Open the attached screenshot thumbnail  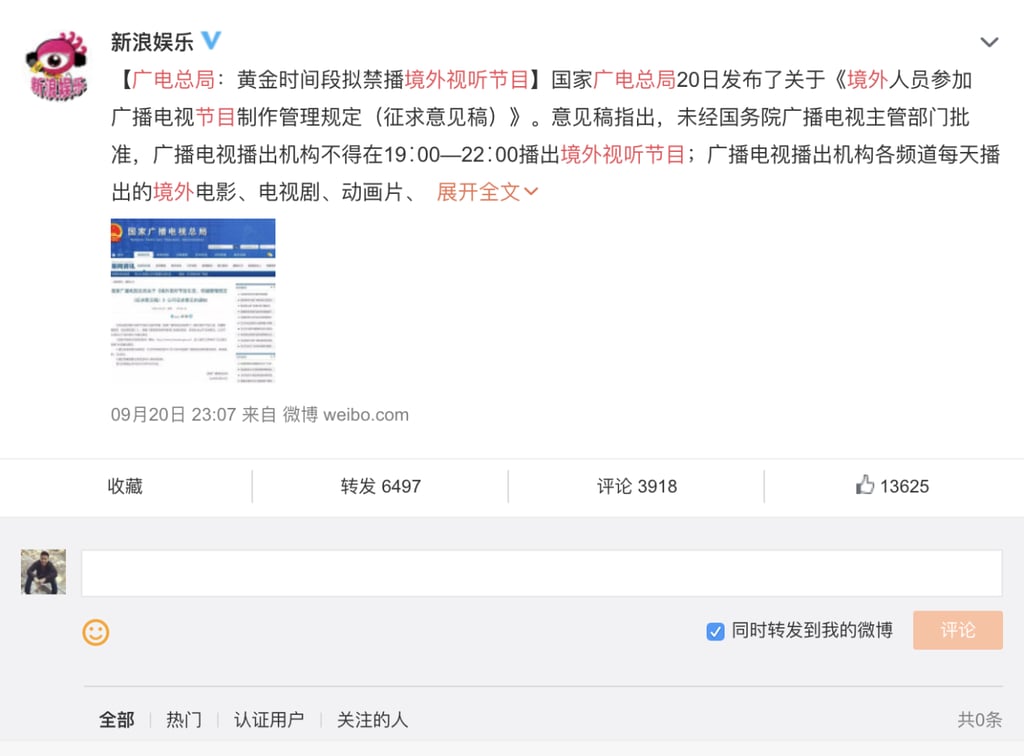[192, 301]
